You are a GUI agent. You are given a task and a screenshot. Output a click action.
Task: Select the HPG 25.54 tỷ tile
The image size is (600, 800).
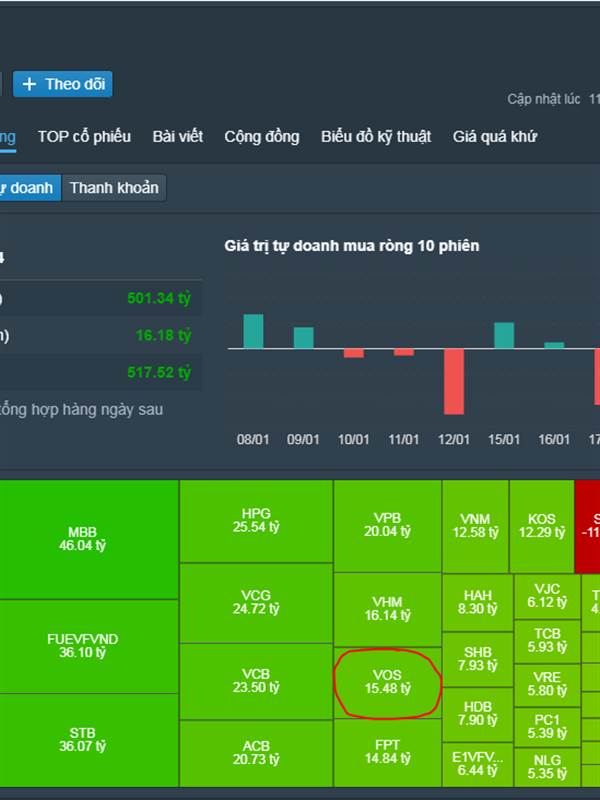click(x=256, y=521)
